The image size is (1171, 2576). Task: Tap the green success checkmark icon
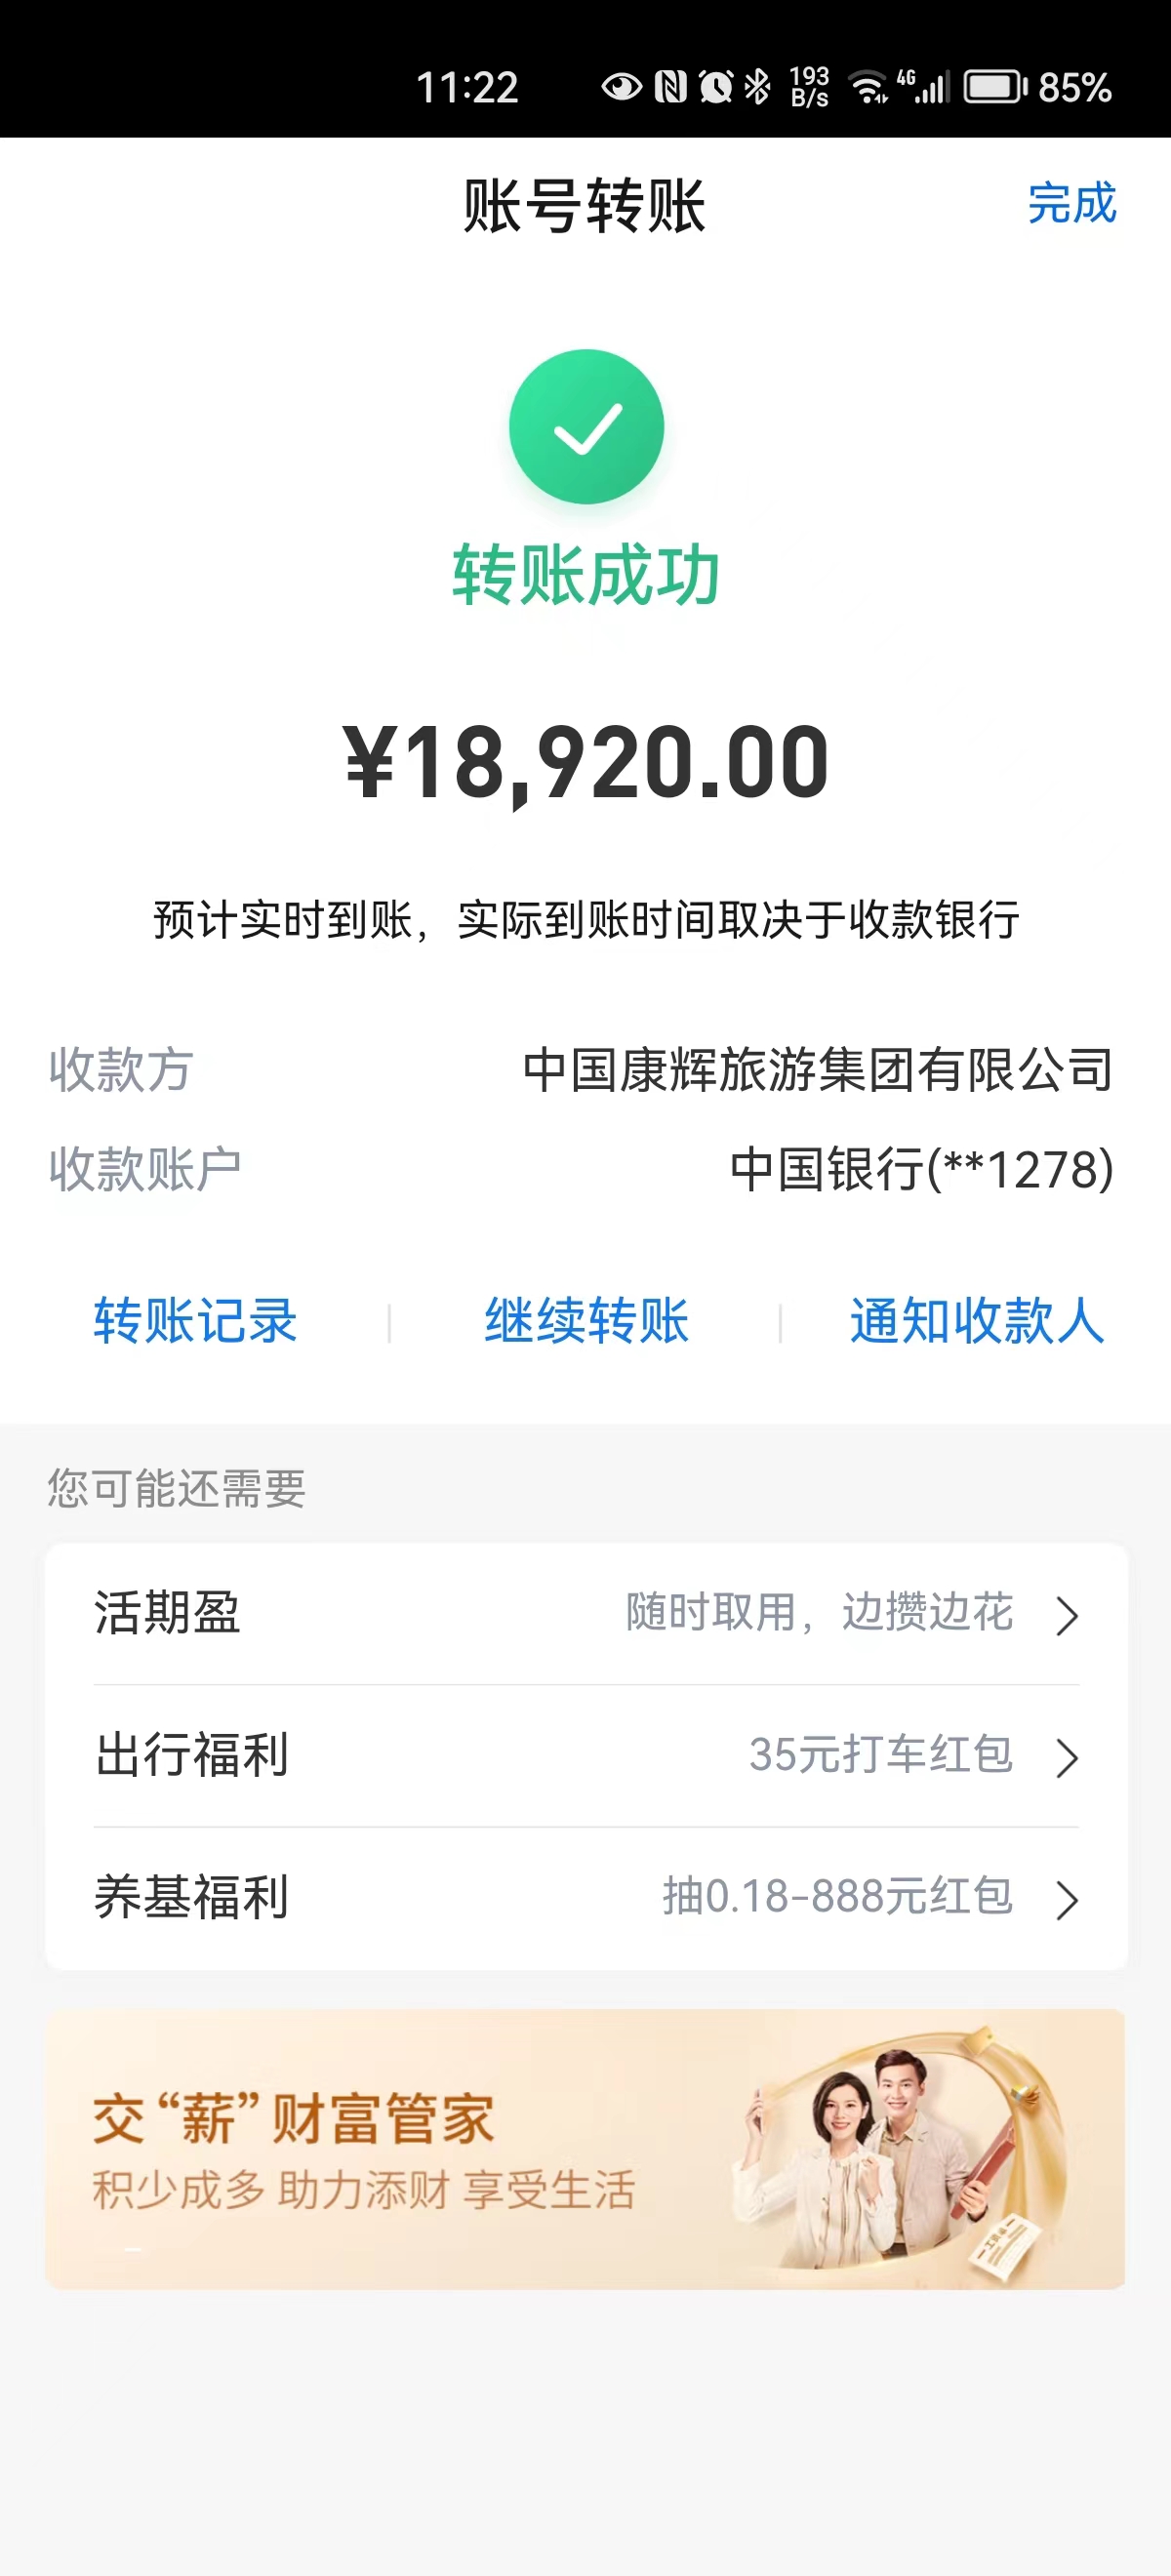click(x=586, y=427)
